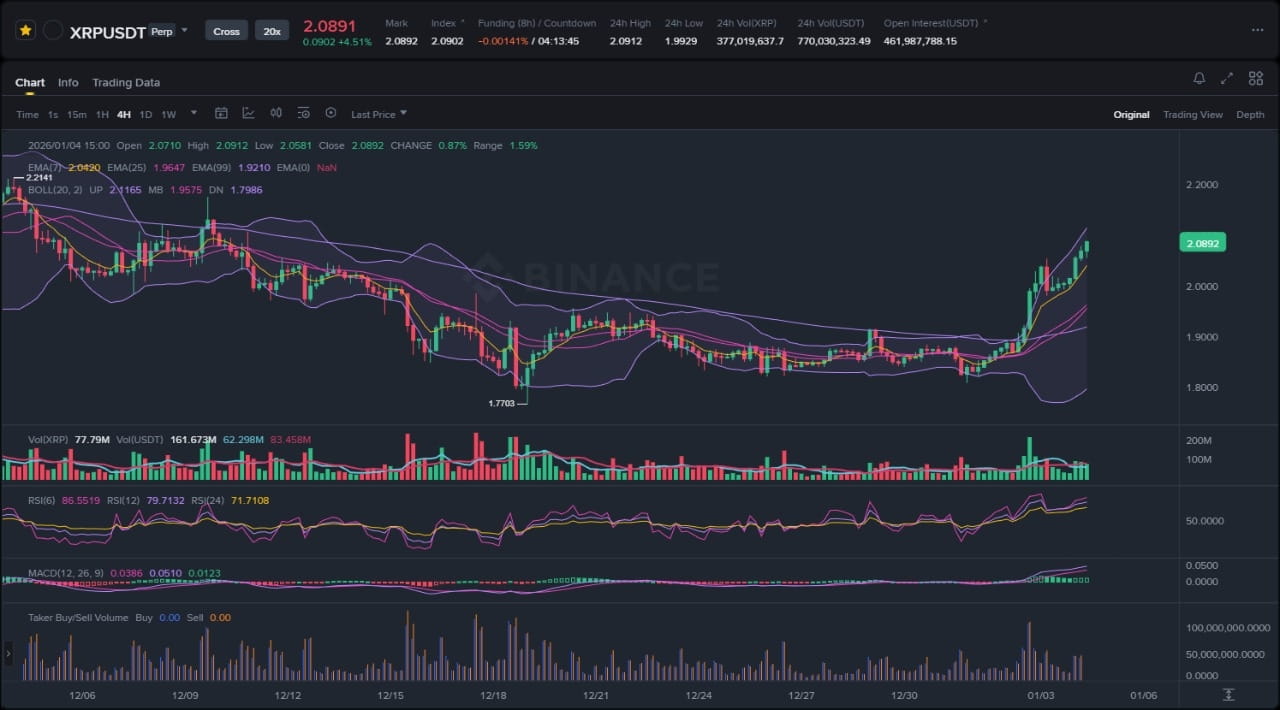Select the Trading View chart mode

(x=1192, y=115)
